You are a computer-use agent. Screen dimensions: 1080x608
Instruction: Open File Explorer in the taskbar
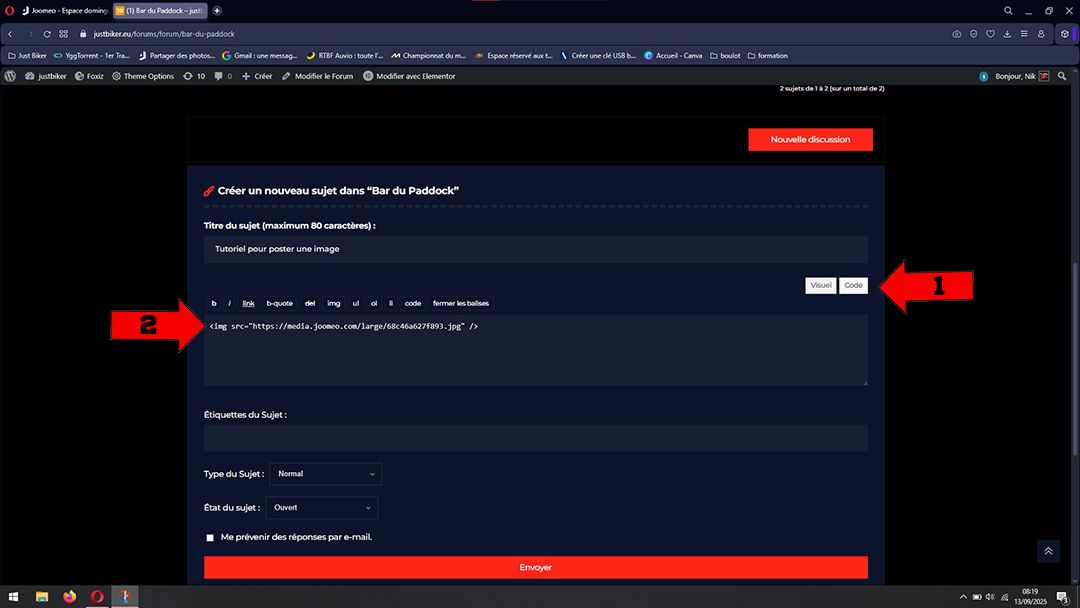pyautogui.click(x=42, y=596)
